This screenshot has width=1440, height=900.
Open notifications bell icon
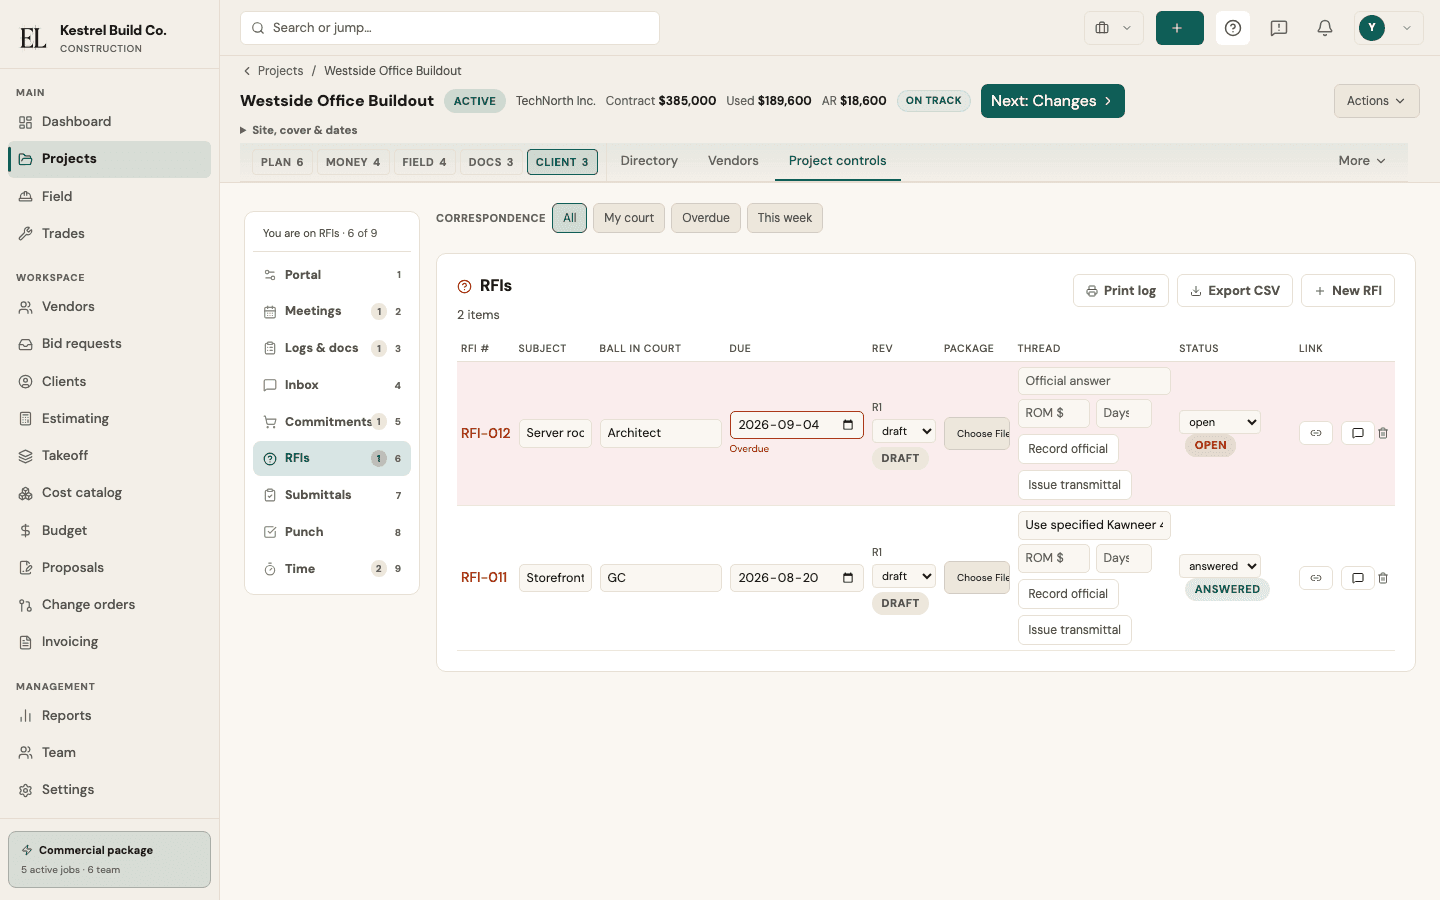(x=1325, y=28)
